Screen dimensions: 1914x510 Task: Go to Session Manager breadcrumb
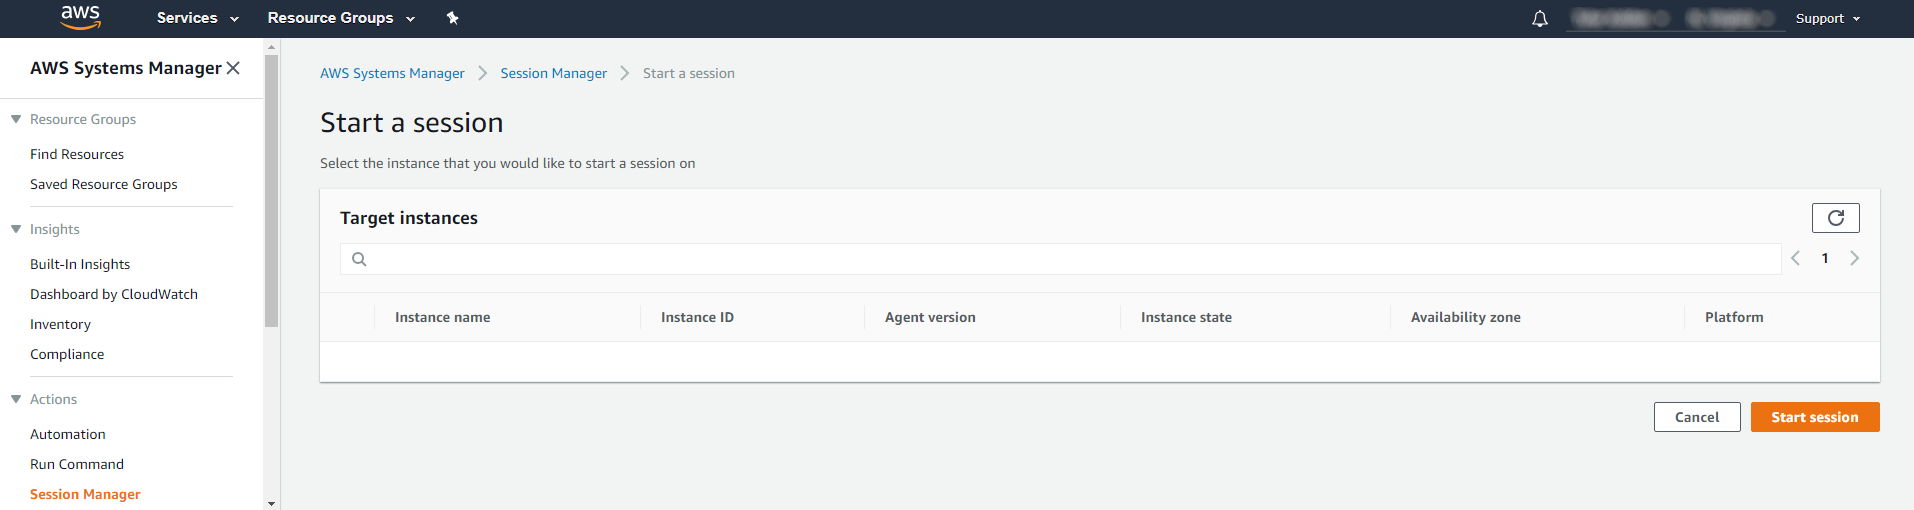[x=554, y=73]
